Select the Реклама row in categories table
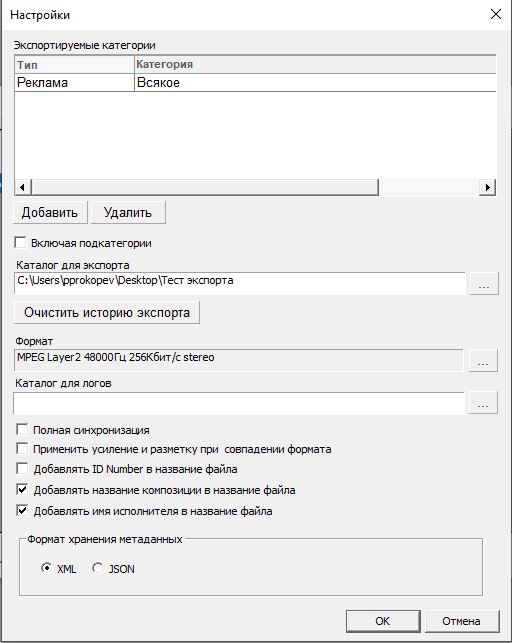This screenshot has height=643, width=512. pos(255,83)
